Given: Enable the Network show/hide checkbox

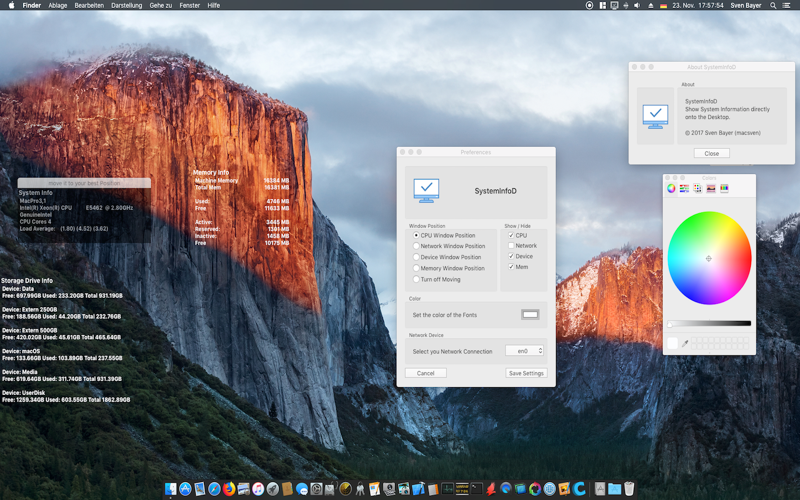Looking at the screenshot, I should (511, 245).
